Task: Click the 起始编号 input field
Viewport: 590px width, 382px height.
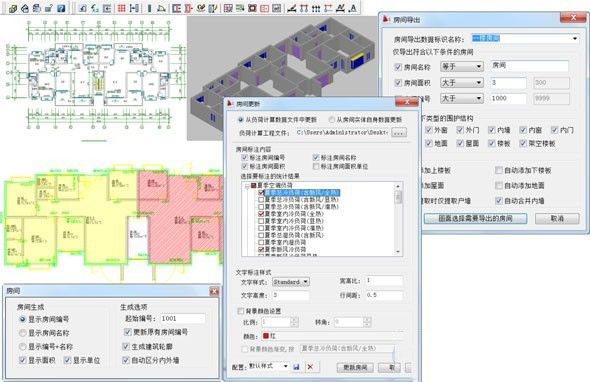Action: (182, 318)
